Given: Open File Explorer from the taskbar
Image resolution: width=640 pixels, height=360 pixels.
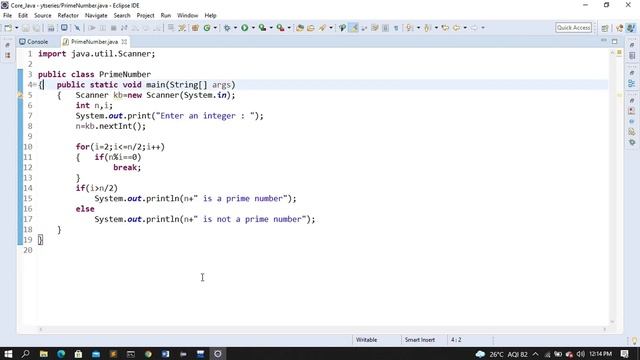Looking at the screenshot, I should click(43, 354).
